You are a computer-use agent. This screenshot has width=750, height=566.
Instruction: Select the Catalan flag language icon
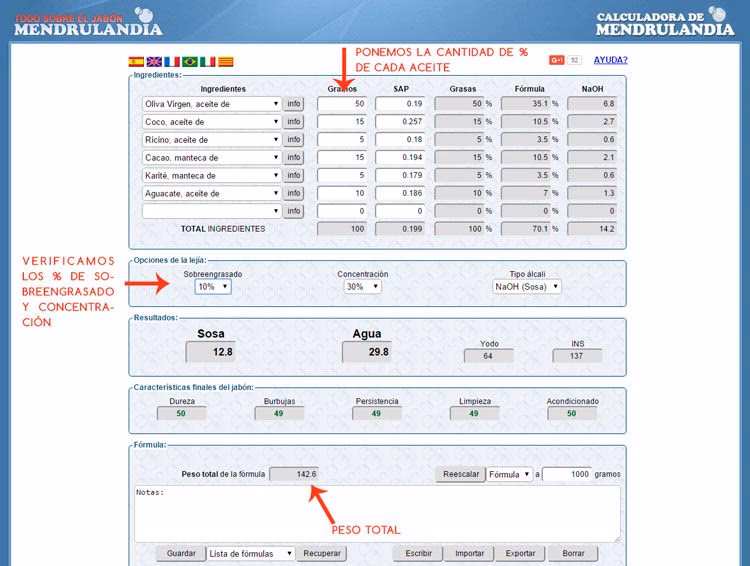pos(226,61)
